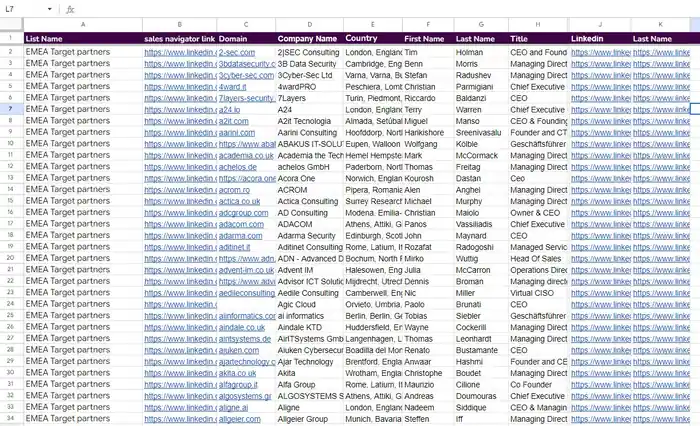Select the 4wardPRO company cell
700x426 pixels.
[x=309, y=87]
